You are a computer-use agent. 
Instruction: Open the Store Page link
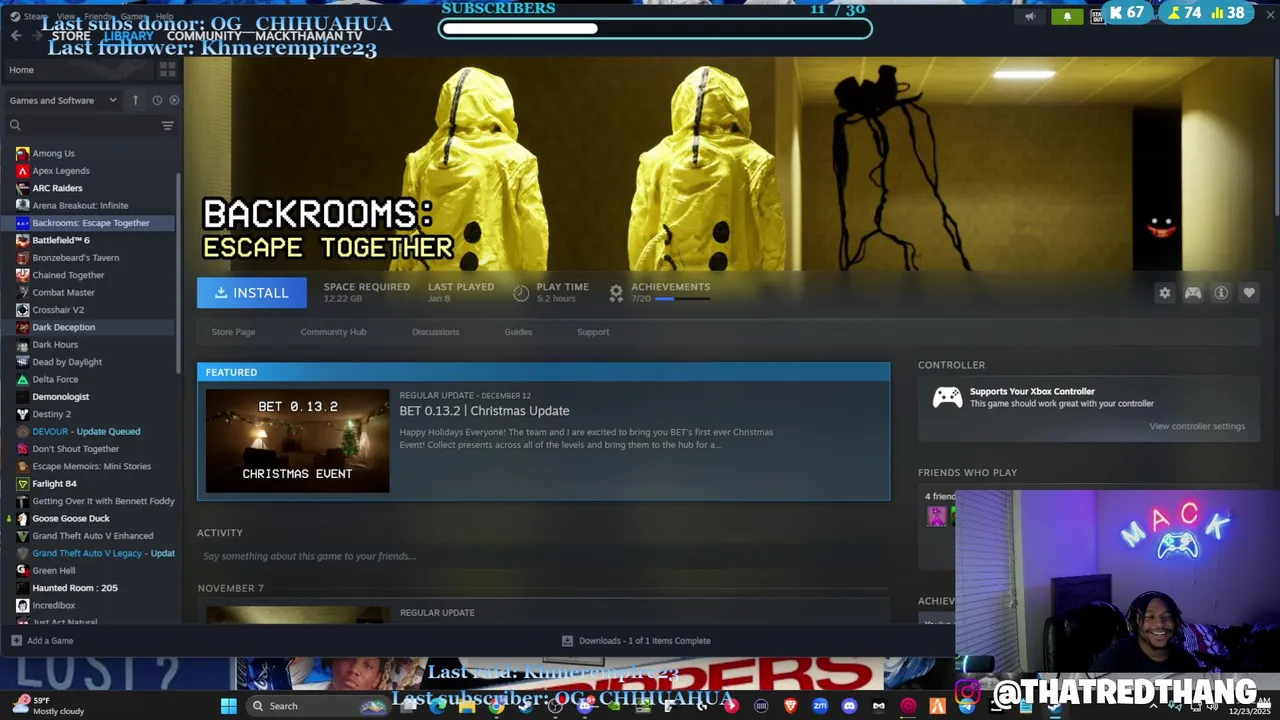pyautogui.click(x=233, y=332)
